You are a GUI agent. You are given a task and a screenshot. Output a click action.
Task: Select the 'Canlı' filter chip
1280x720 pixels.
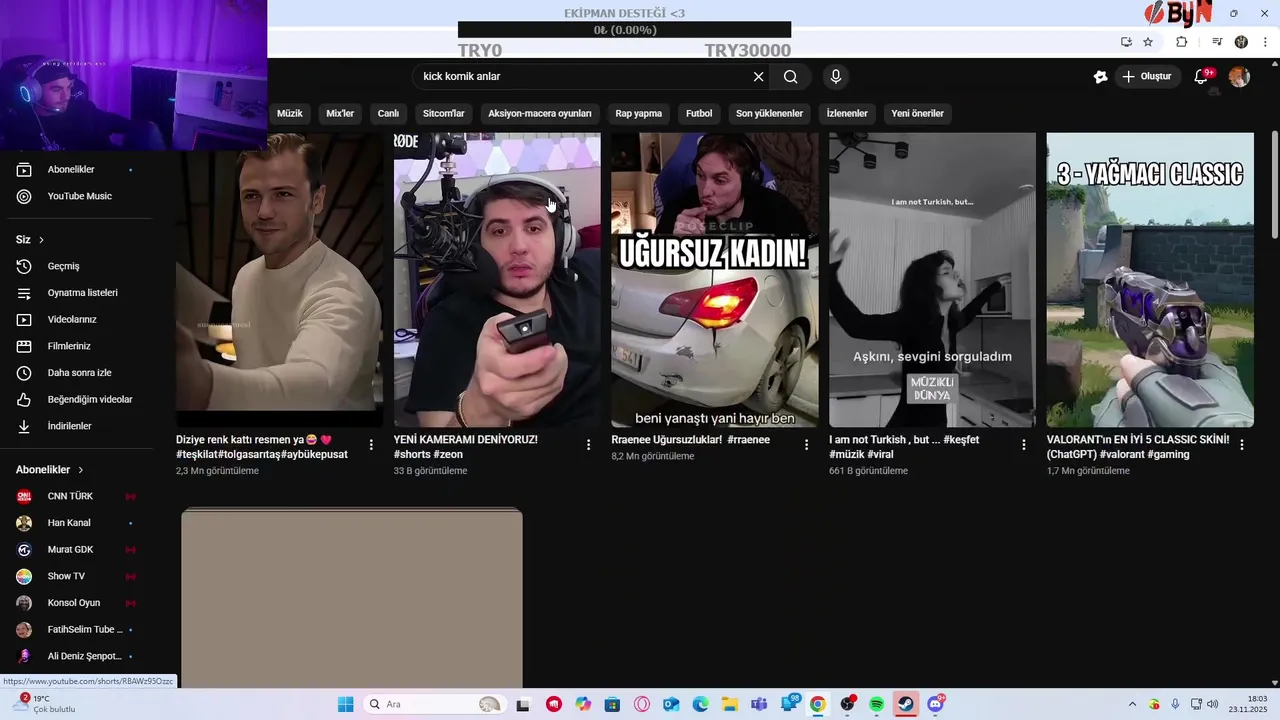(388, 113)
